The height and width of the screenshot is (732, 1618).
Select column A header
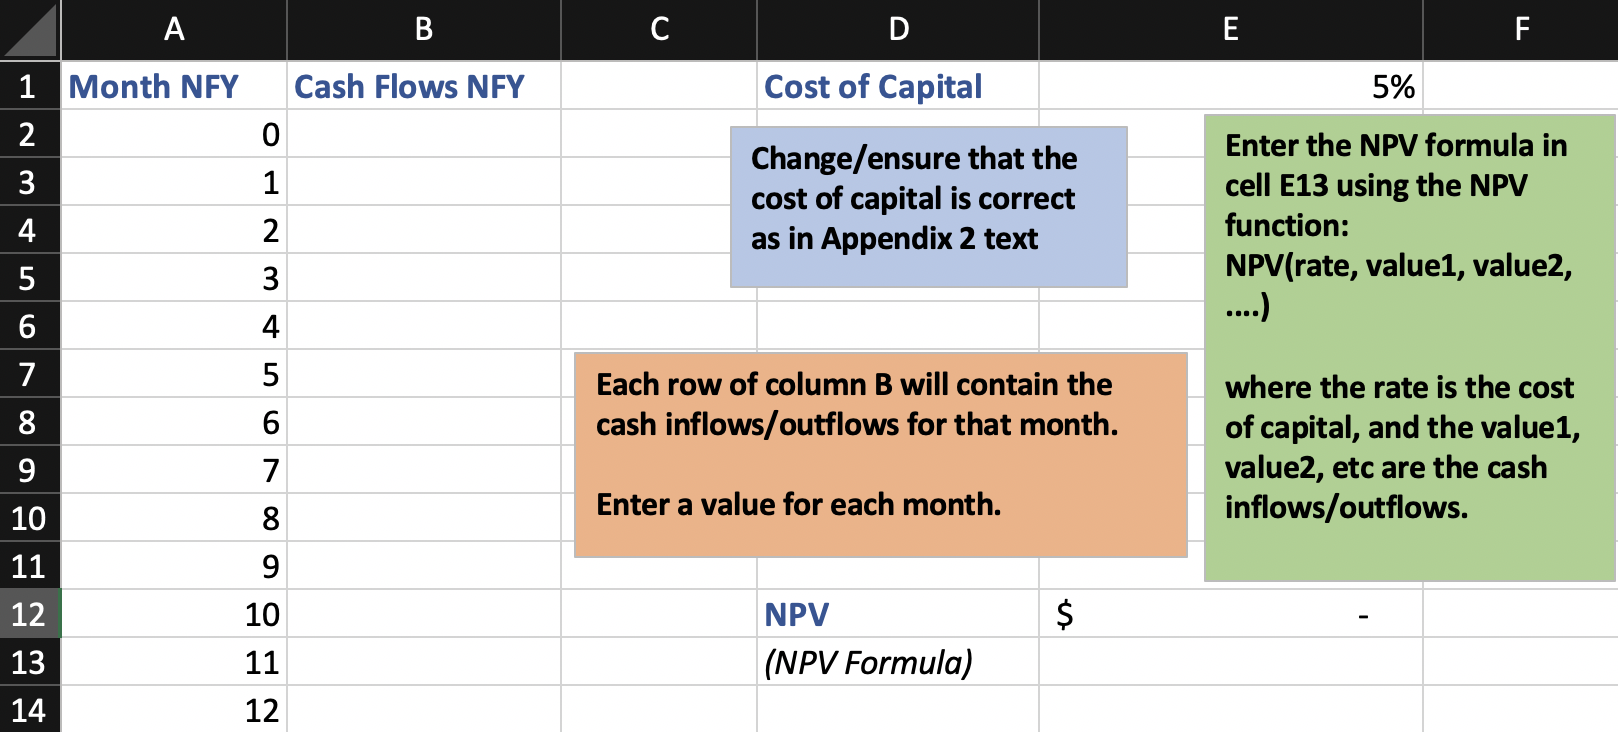pyautogui.click(x=174, y=30)
